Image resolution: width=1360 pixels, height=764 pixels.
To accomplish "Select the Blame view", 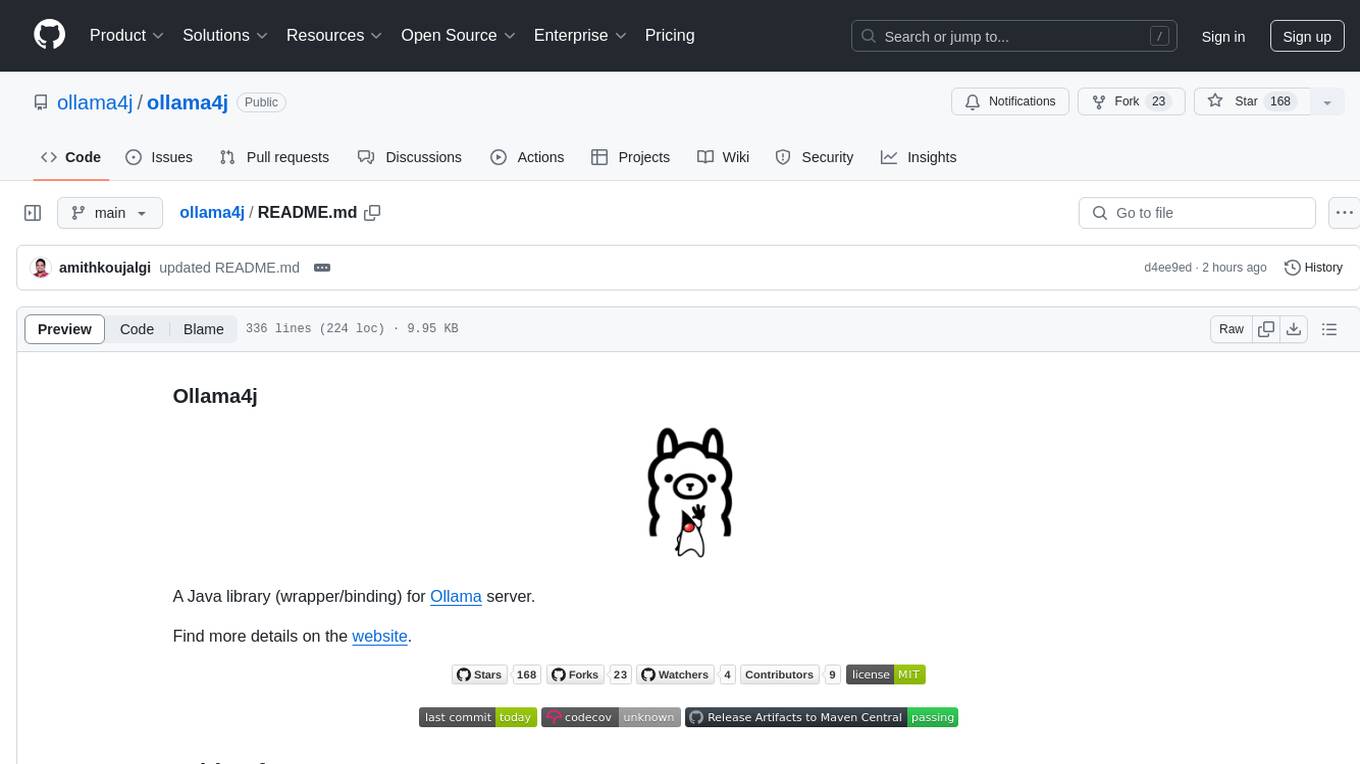I will point(203,329).
